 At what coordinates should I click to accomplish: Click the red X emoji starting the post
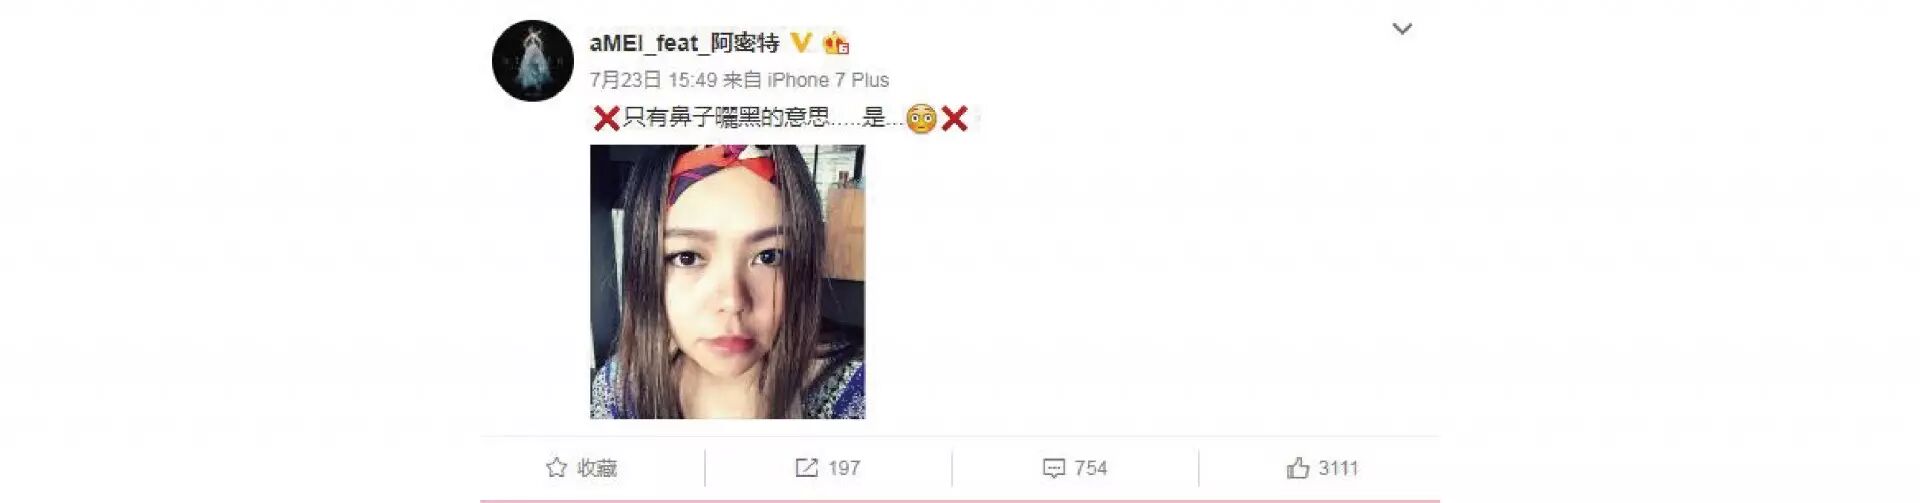click(x=606, y=119)
